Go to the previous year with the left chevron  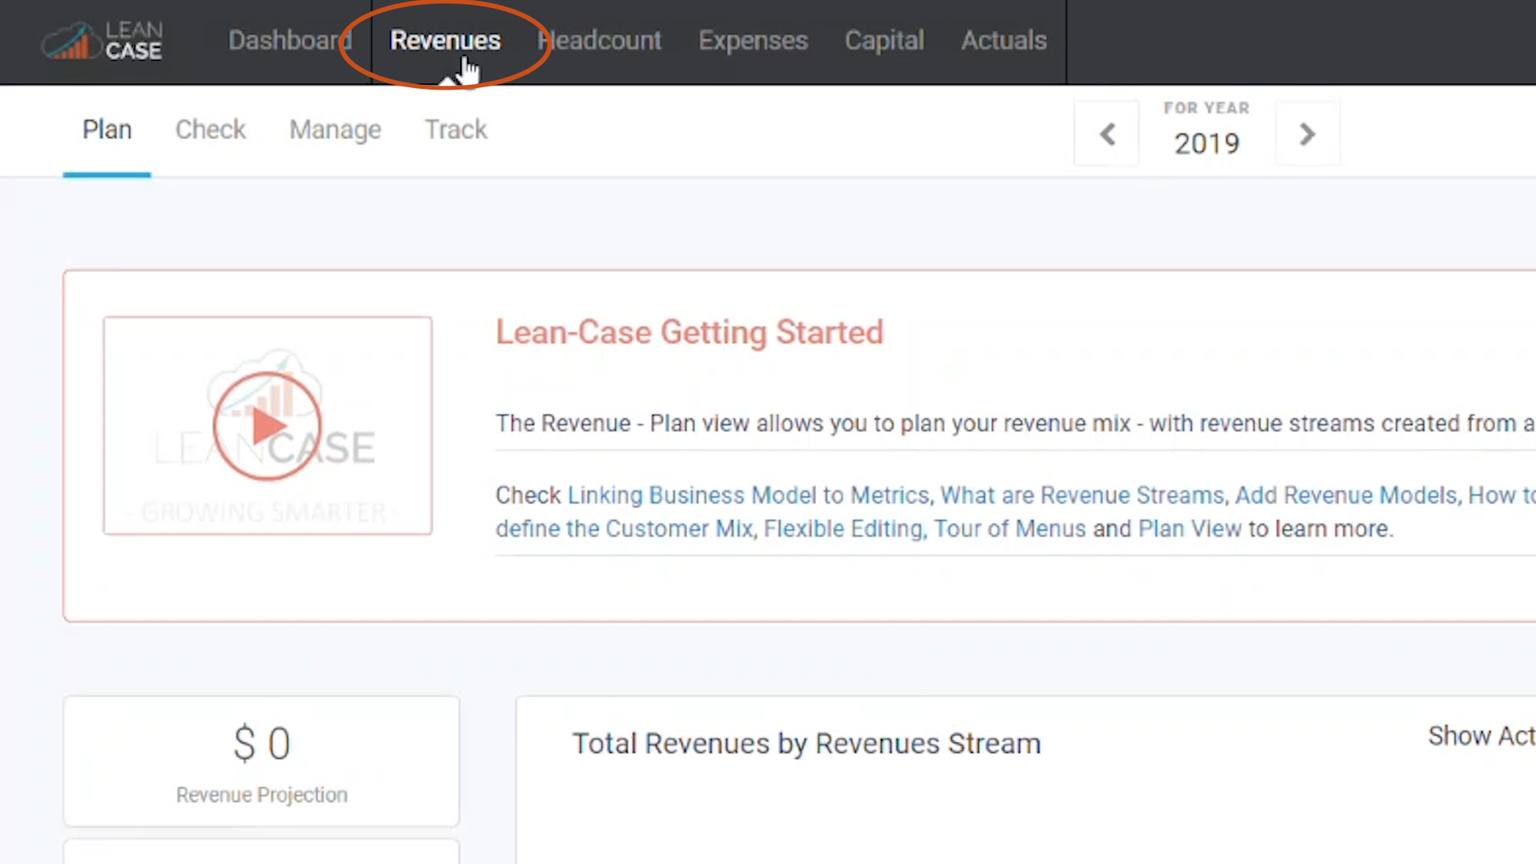tap(1106, 134)
